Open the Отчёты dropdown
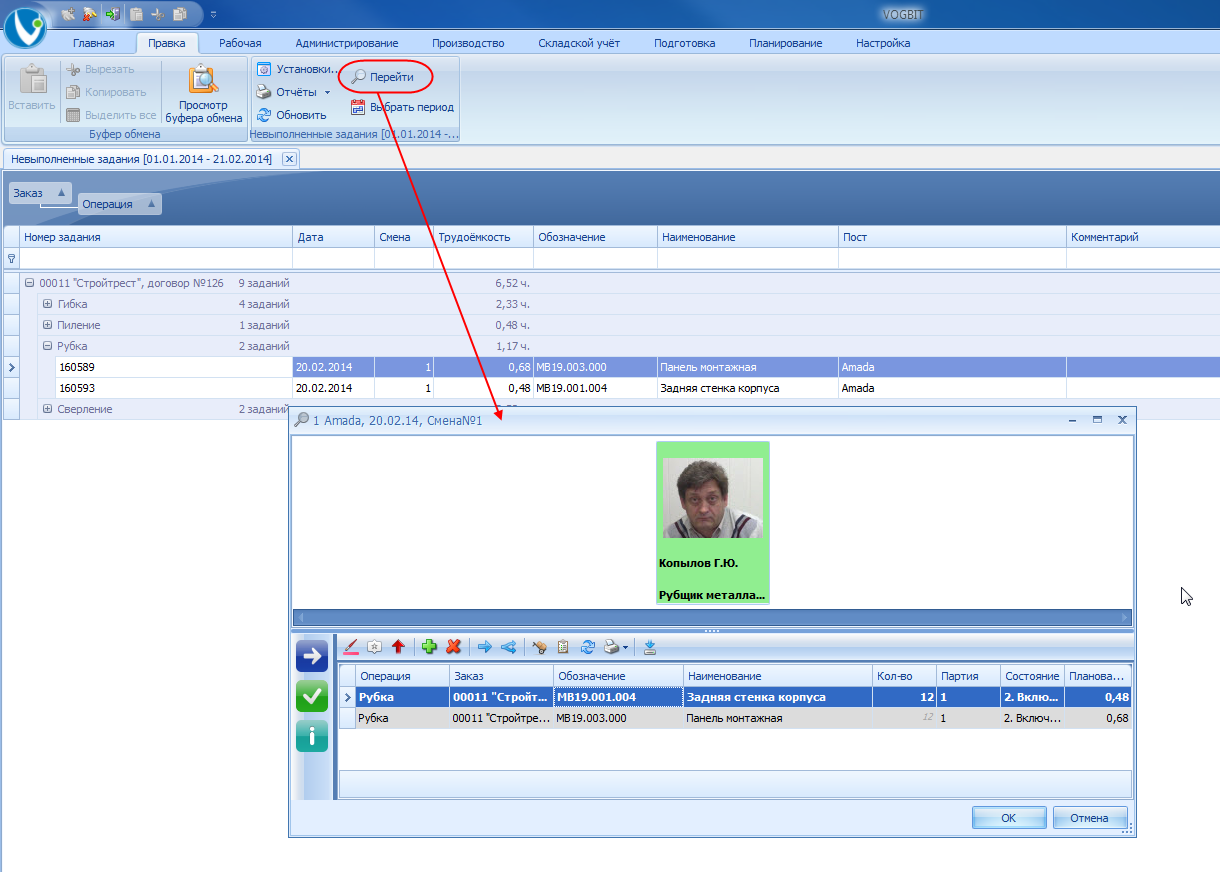This screenshot has width=1220, height=872. click(293, 92)
